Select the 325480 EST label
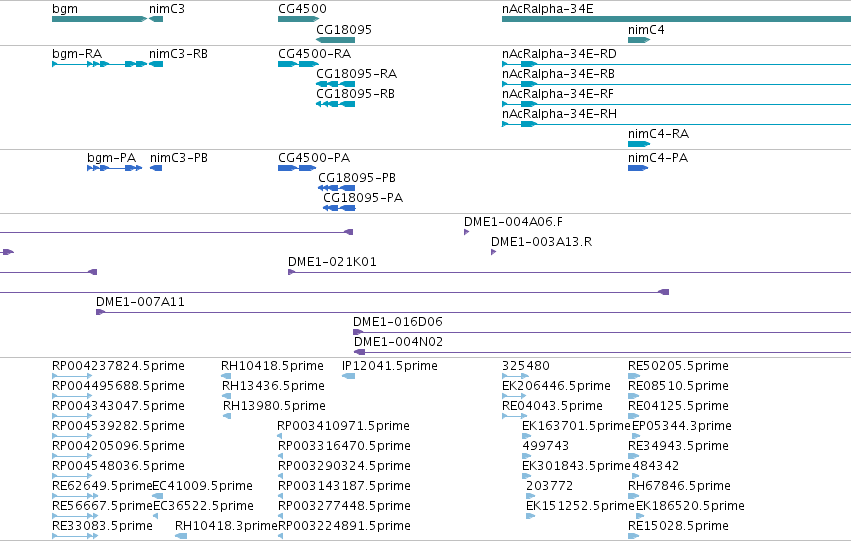 pos(525,366)
